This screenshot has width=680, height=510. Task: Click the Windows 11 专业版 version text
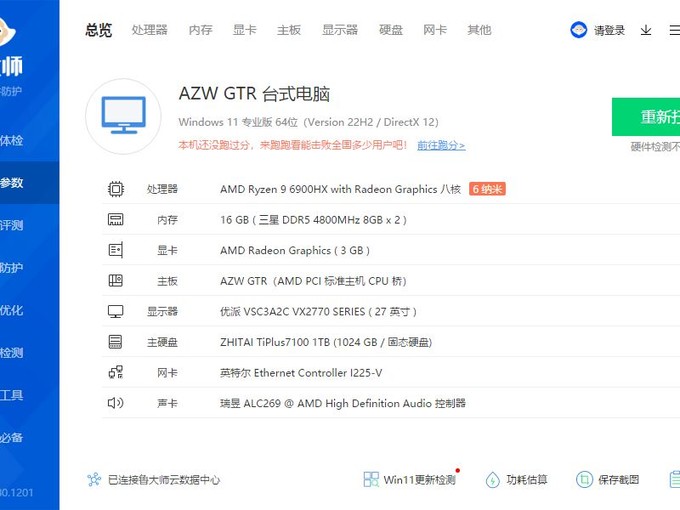tap(308, 122)
